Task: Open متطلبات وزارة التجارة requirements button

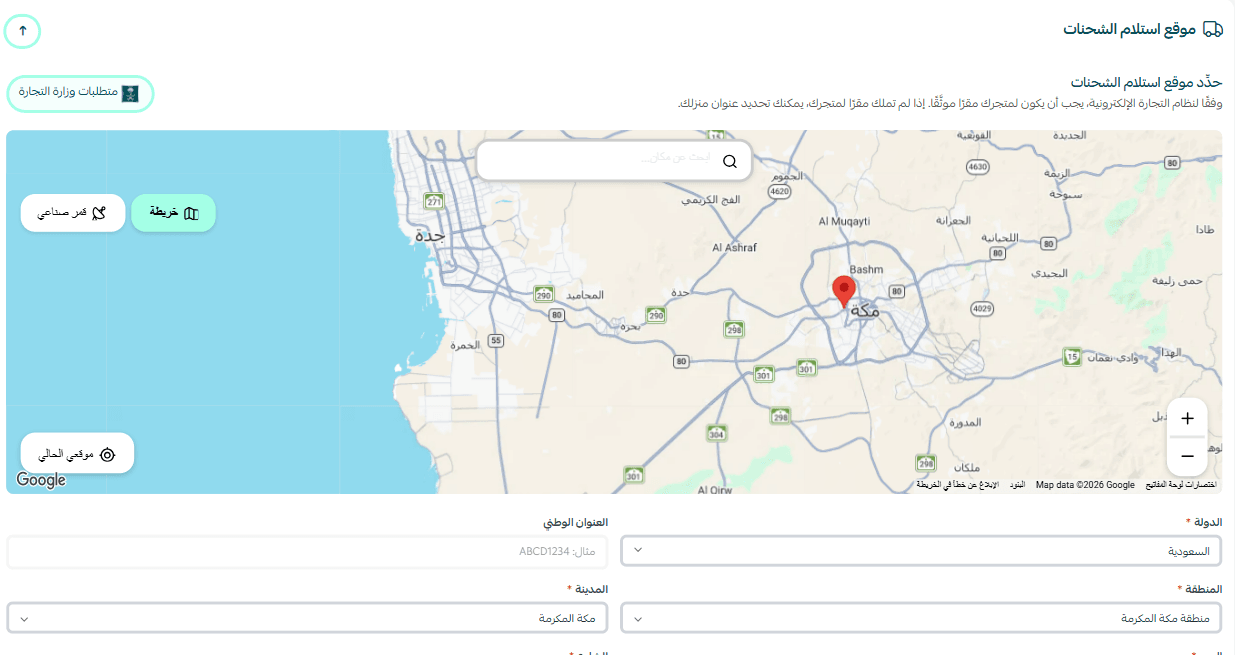Action: [x=81, y=93]
